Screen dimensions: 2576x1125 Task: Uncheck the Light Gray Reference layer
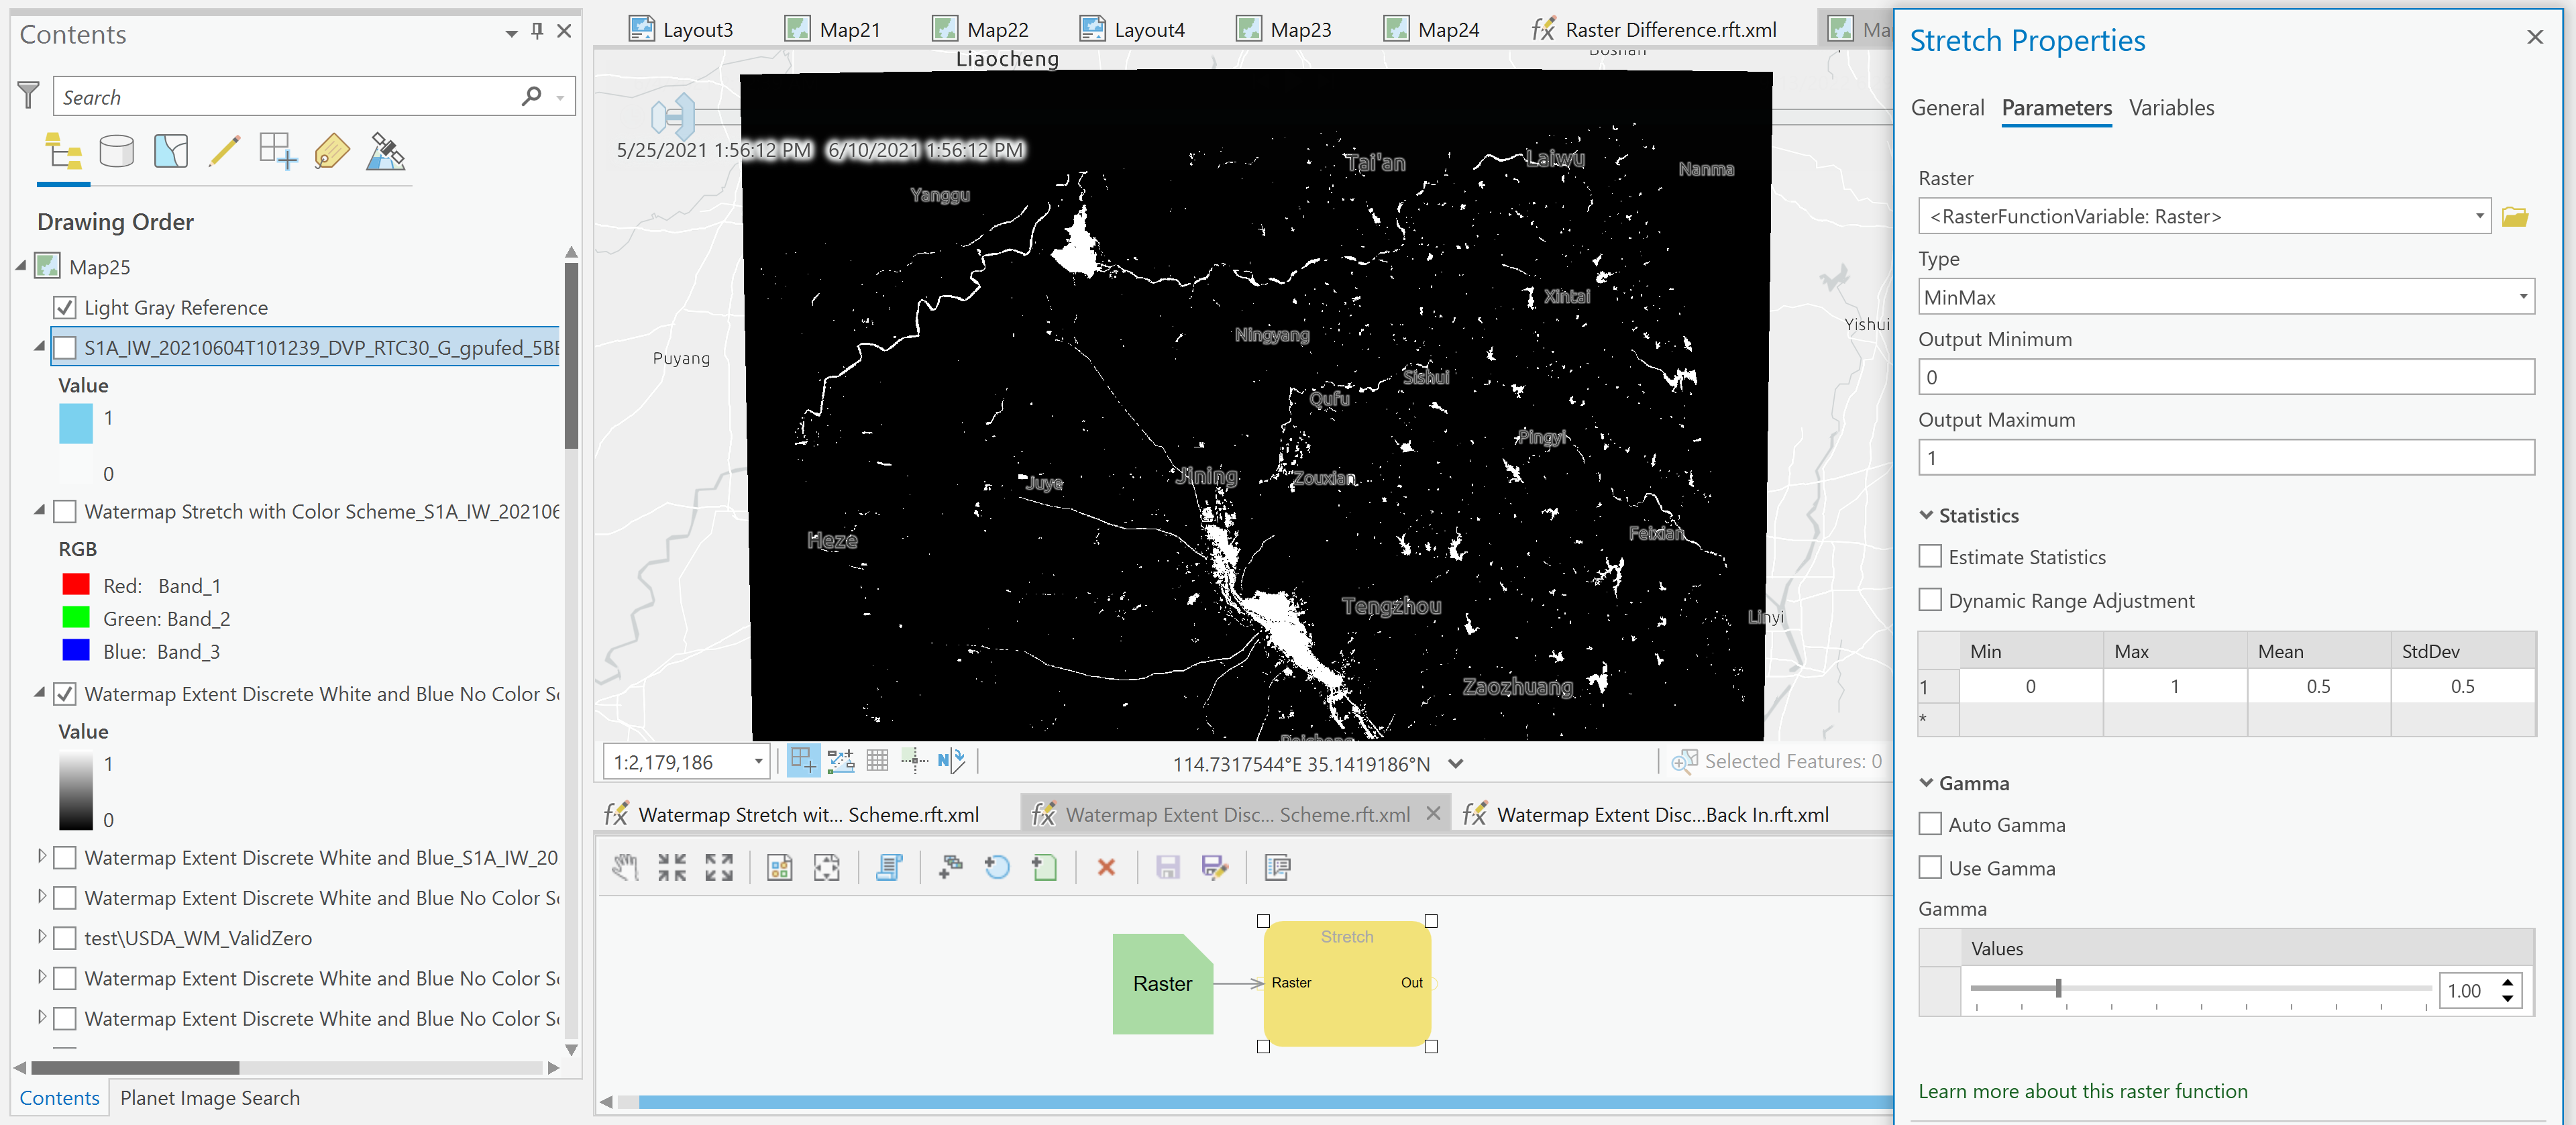pos(65,308)
